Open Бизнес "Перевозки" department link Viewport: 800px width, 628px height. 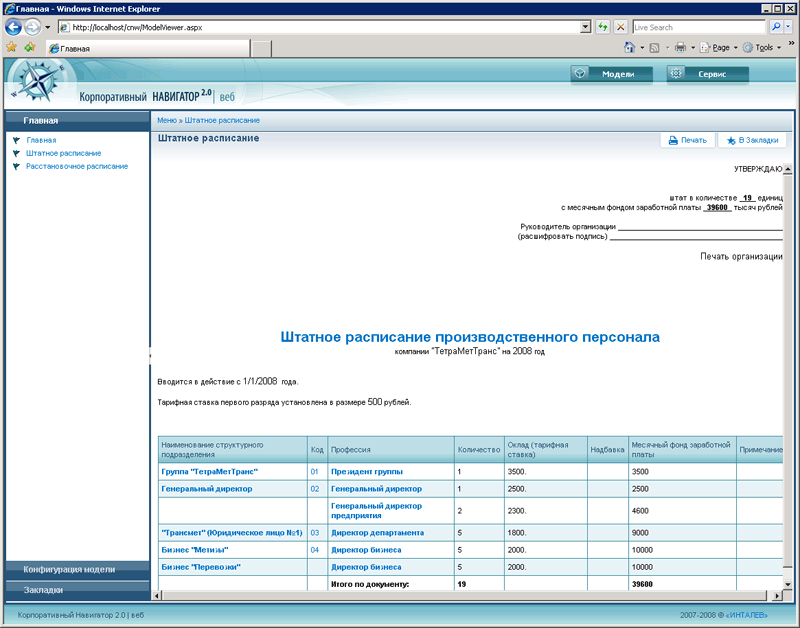(201, 567)
